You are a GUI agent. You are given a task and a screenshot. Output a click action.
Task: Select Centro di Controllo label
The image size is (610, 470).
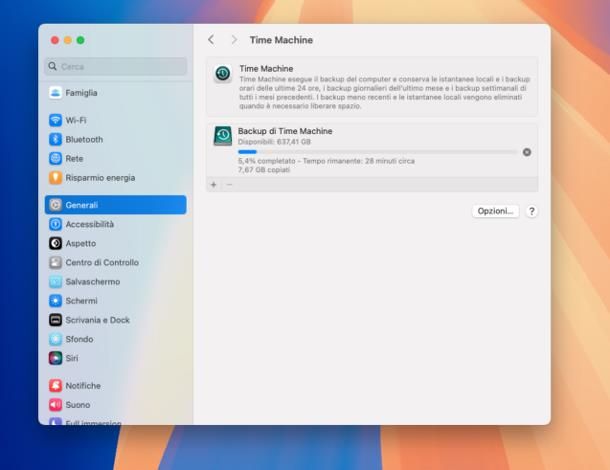tap(102, 262)
